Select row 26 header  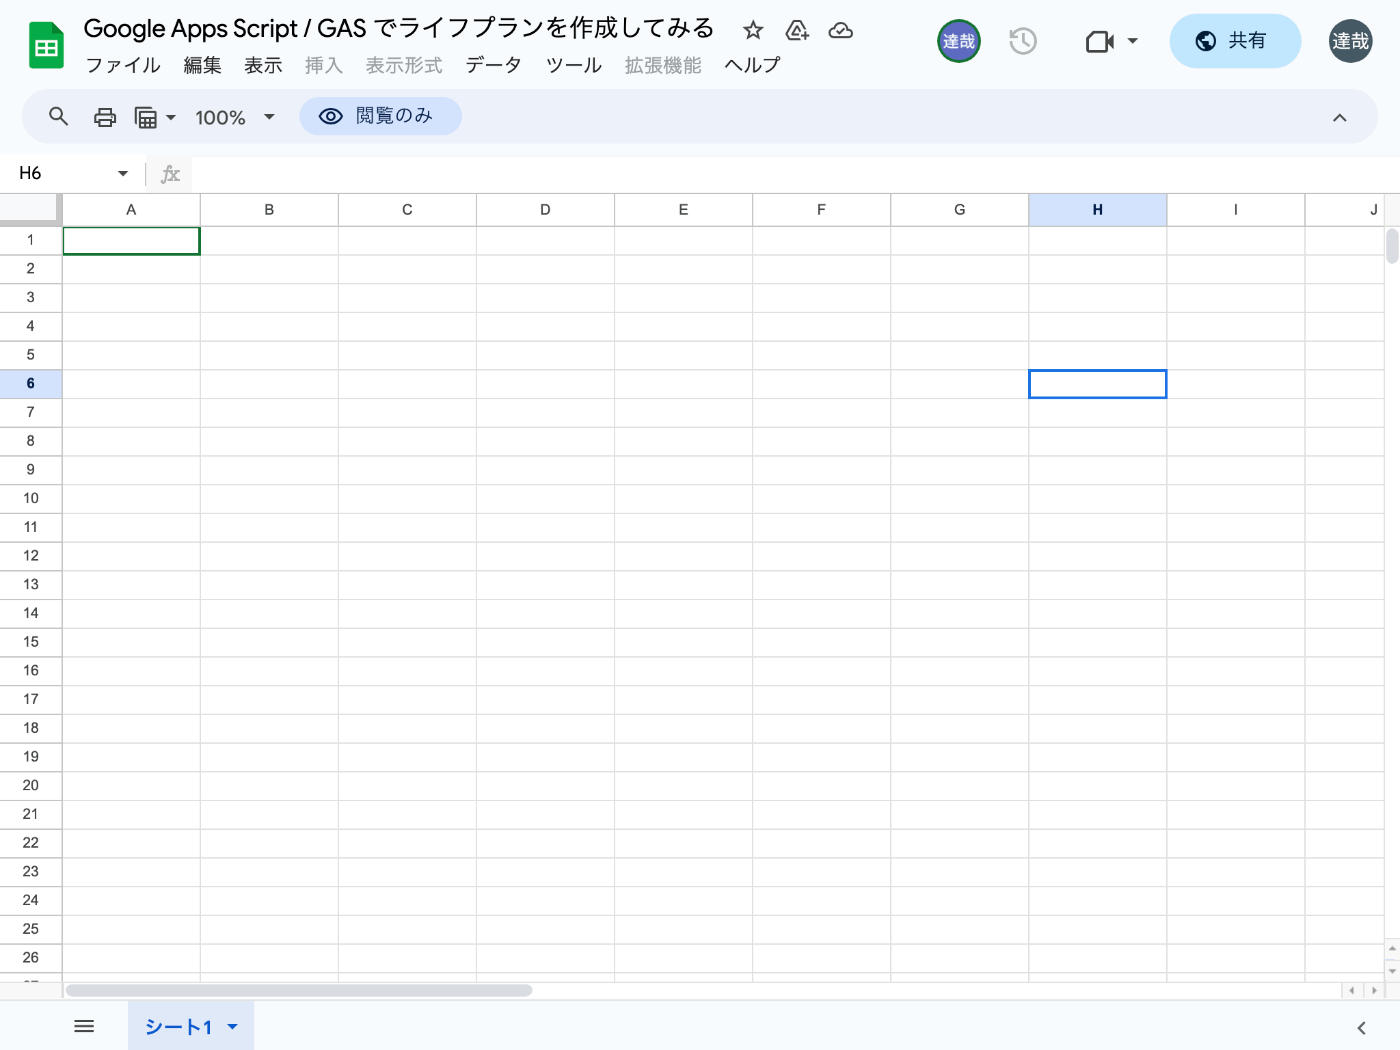point(30,958)
